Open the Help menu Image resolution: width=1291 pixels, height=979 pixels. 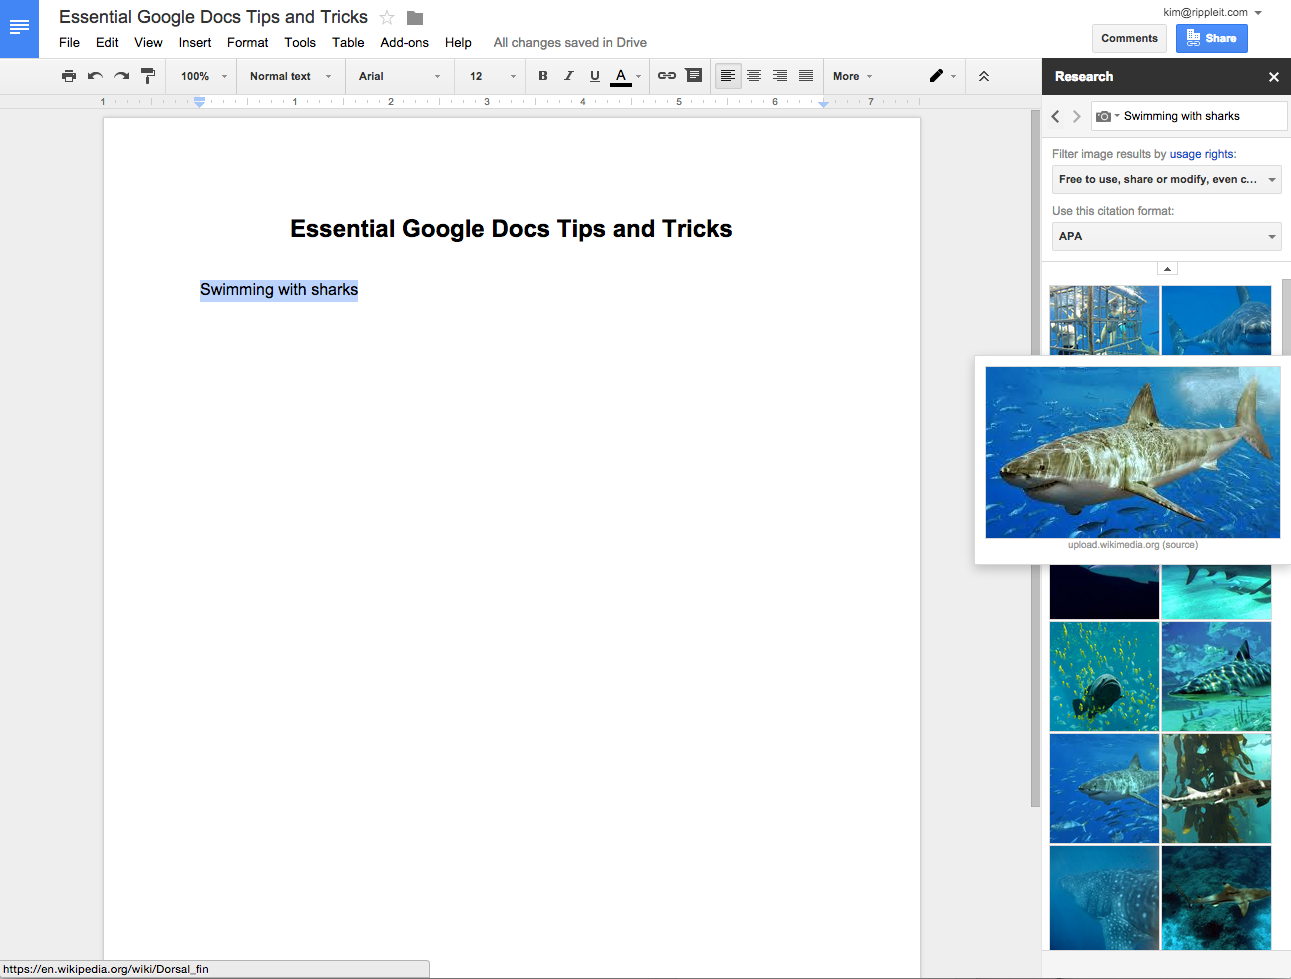[x=458, y=43]
